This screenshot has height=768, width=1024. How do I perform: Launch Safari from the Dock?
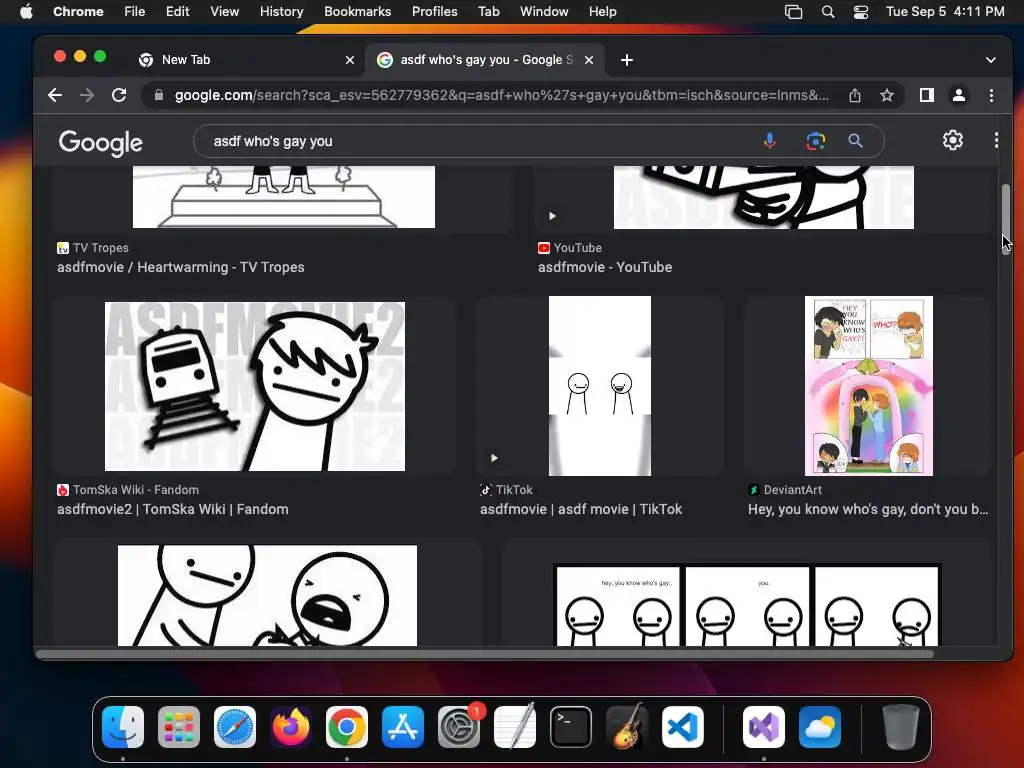click(x=235, y=727)
